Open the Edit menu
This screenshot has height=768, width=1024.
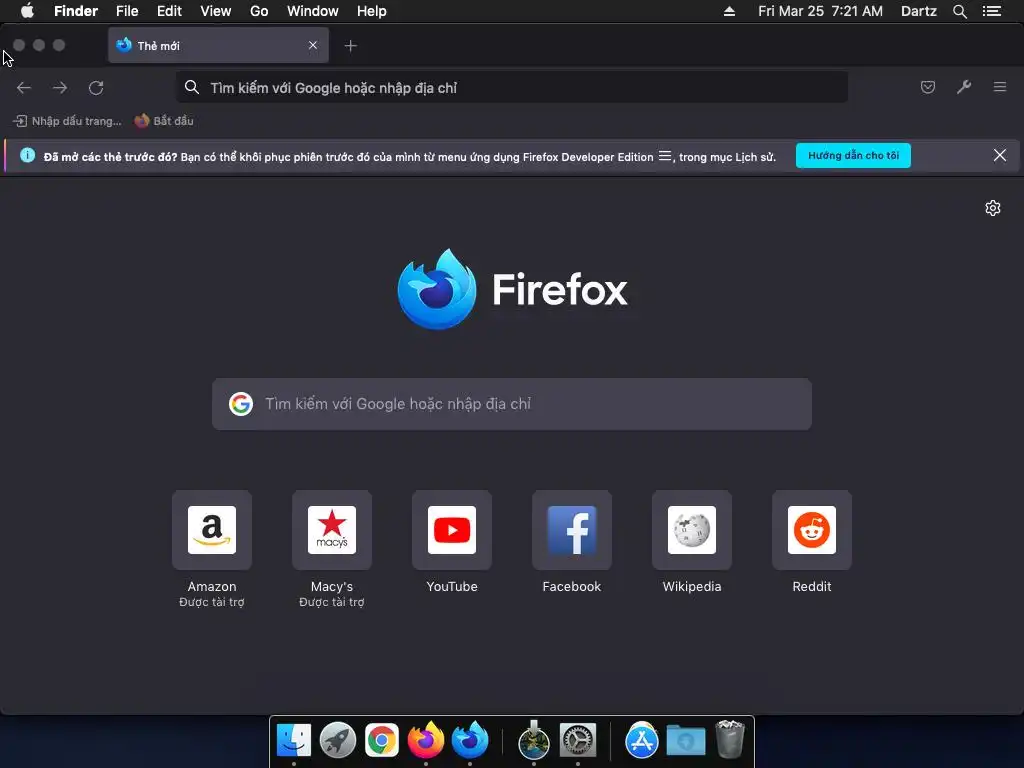(x=169, y=11)
